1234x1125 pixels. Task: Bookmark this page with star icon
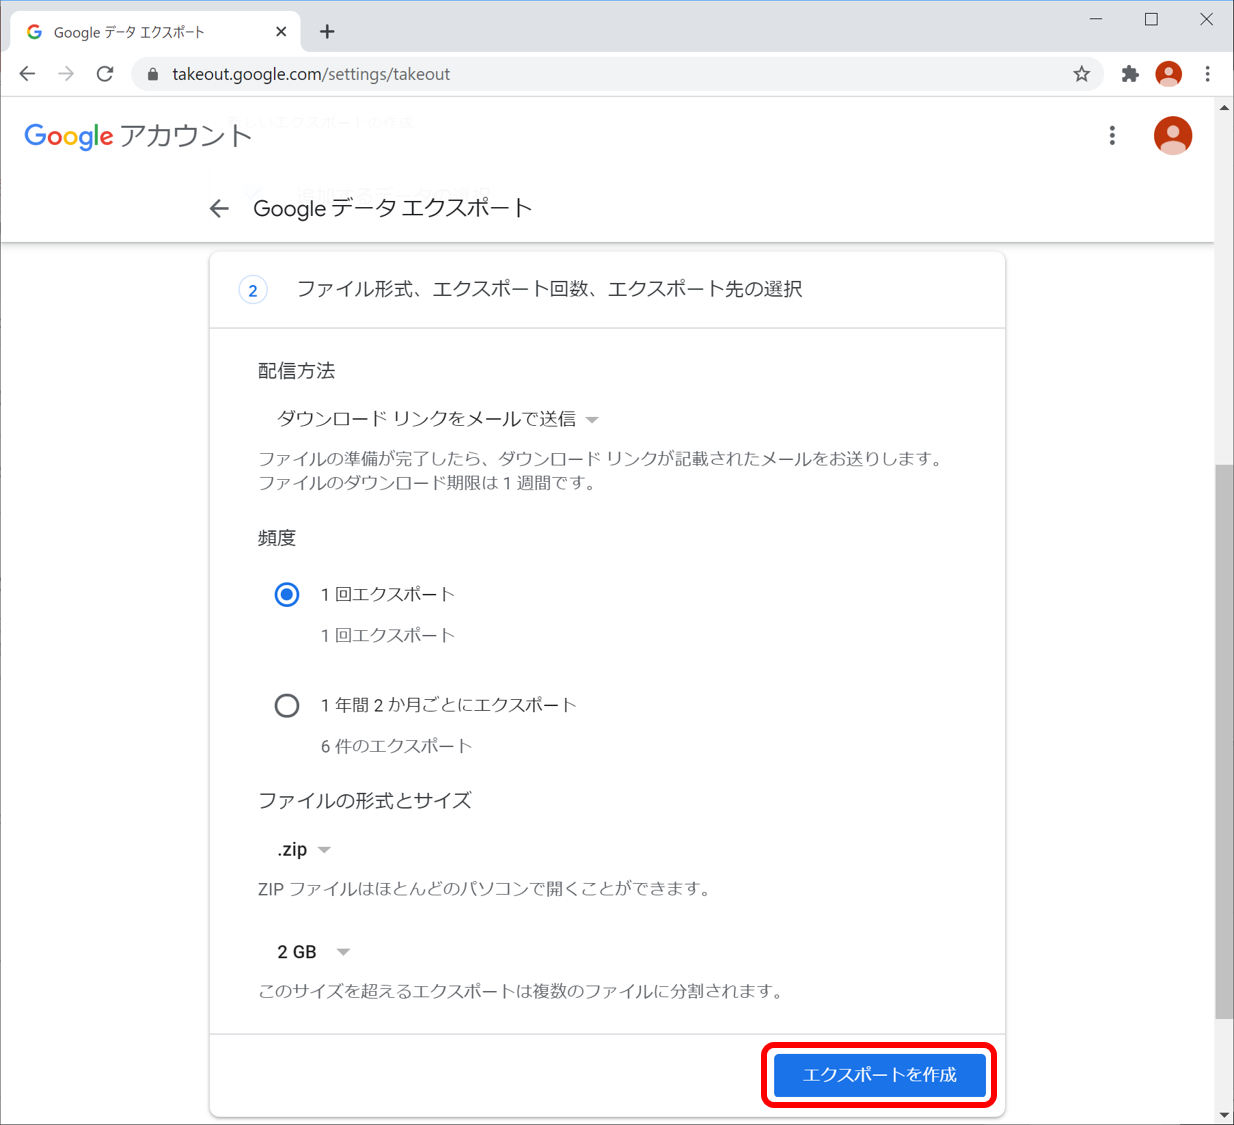pyautogui.click(x=1082, y=74)
